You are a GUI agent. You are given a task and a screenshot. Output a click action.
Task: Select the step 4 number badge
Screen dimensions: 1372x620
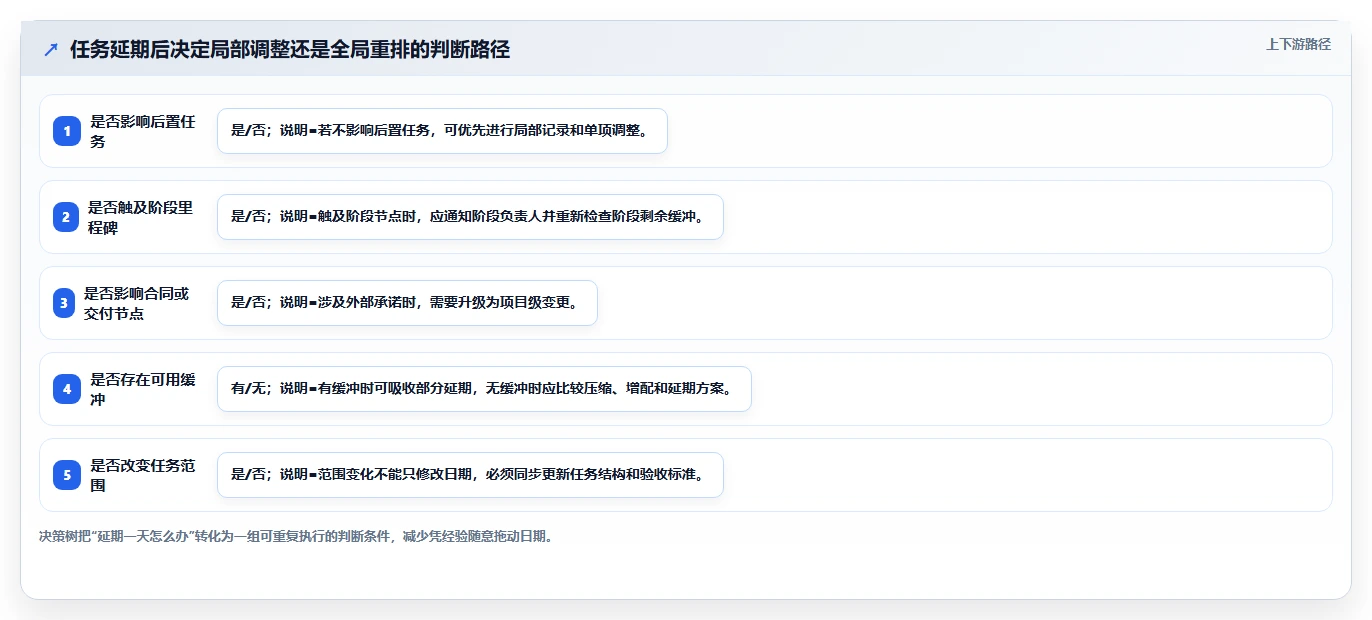coord(67,389)
